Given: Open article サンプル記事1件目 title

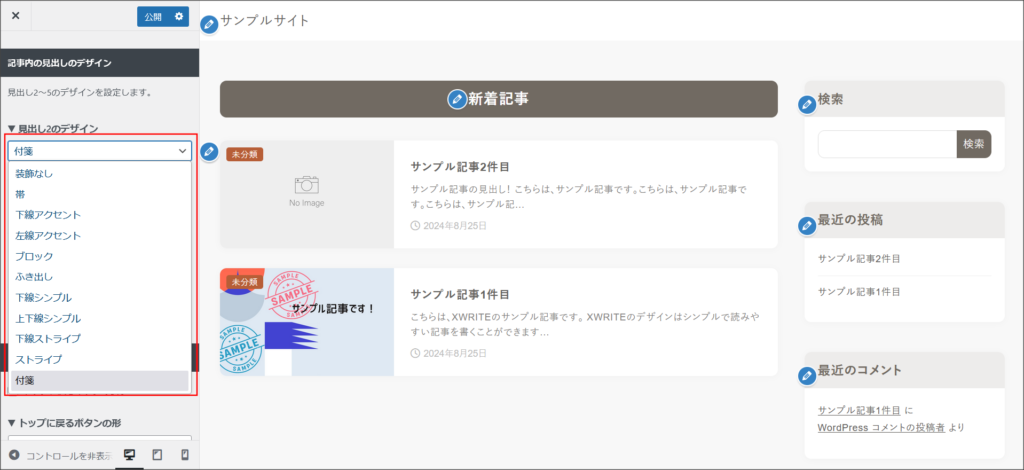Looking at the screenshot, I should (460, 294).
